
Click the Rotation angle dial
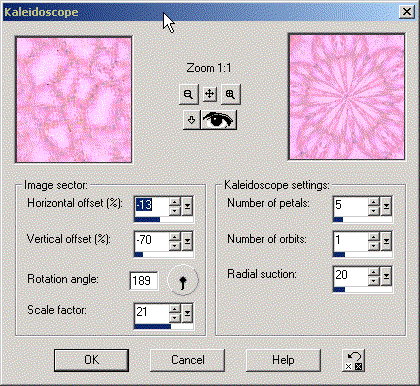183,280
